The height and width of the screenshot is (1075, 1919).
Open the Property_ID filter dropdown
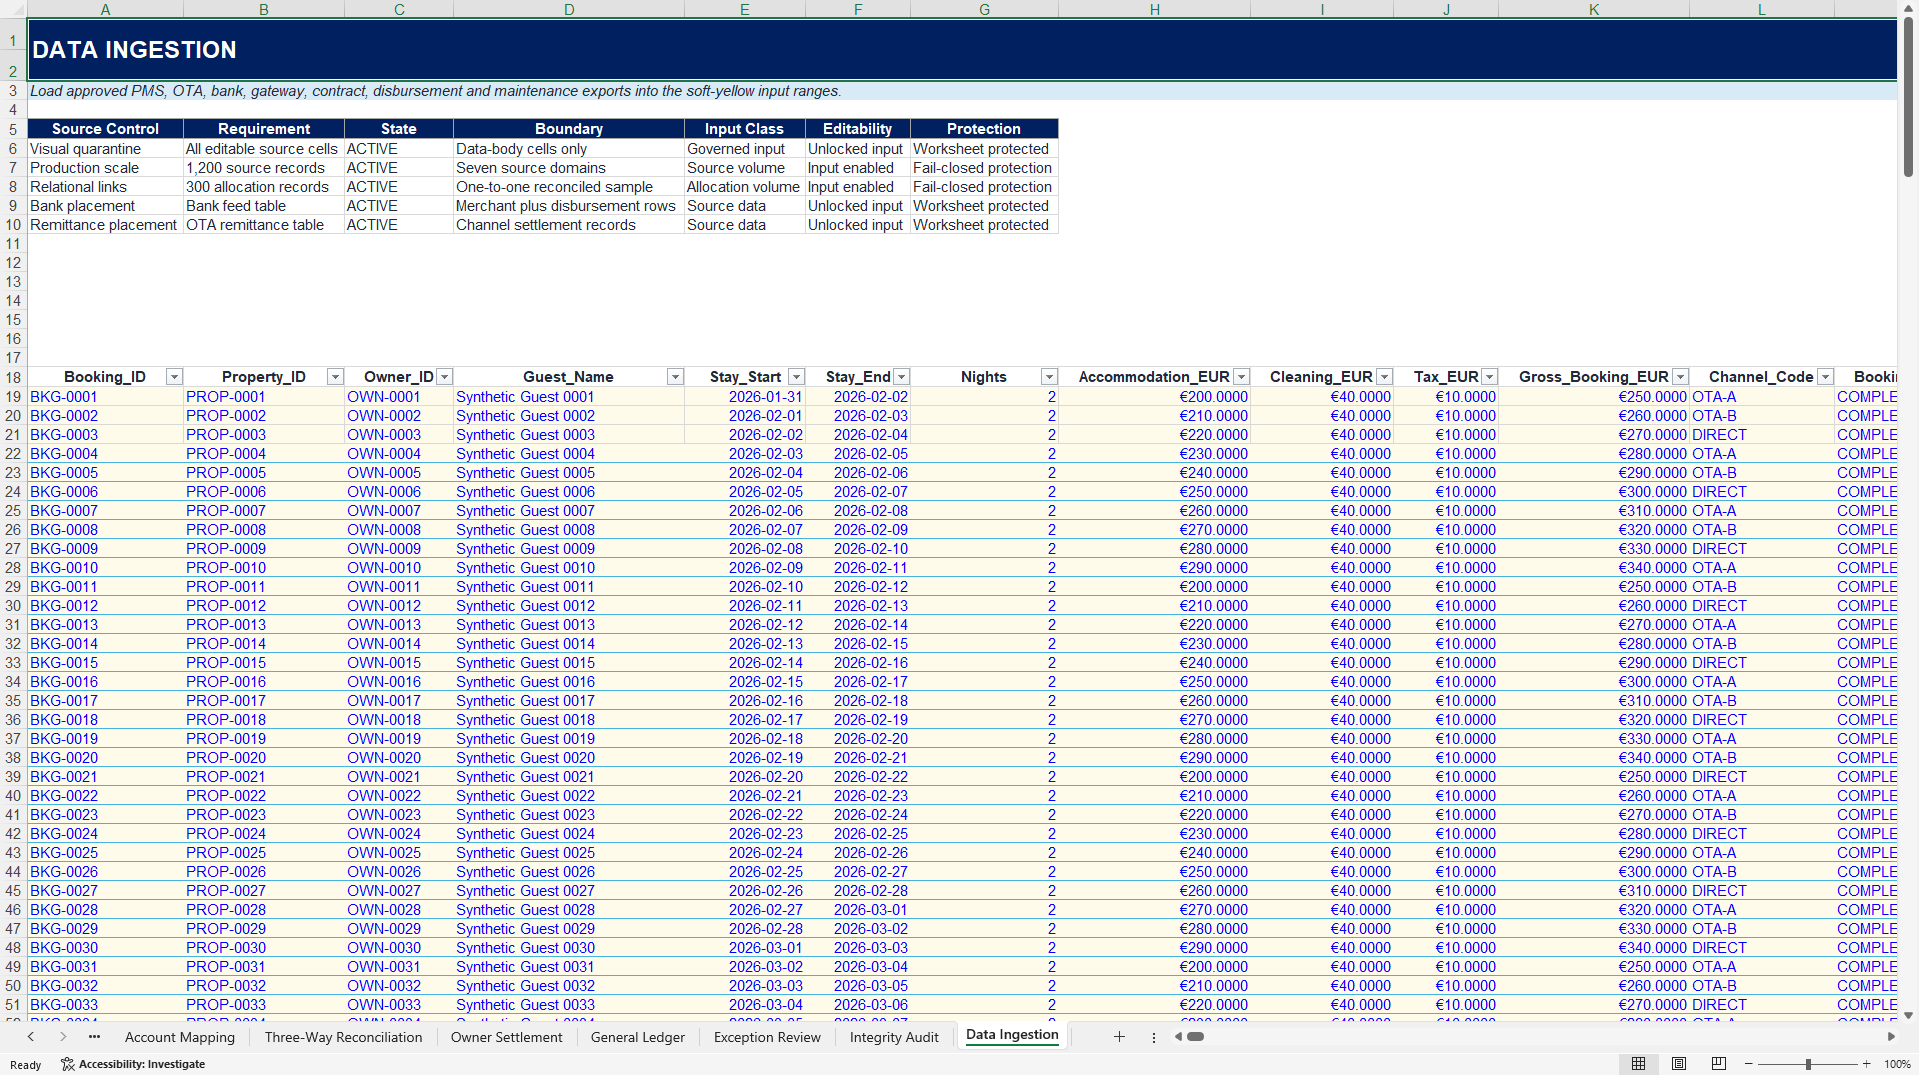pyautogui.click(x=335, y=377)
